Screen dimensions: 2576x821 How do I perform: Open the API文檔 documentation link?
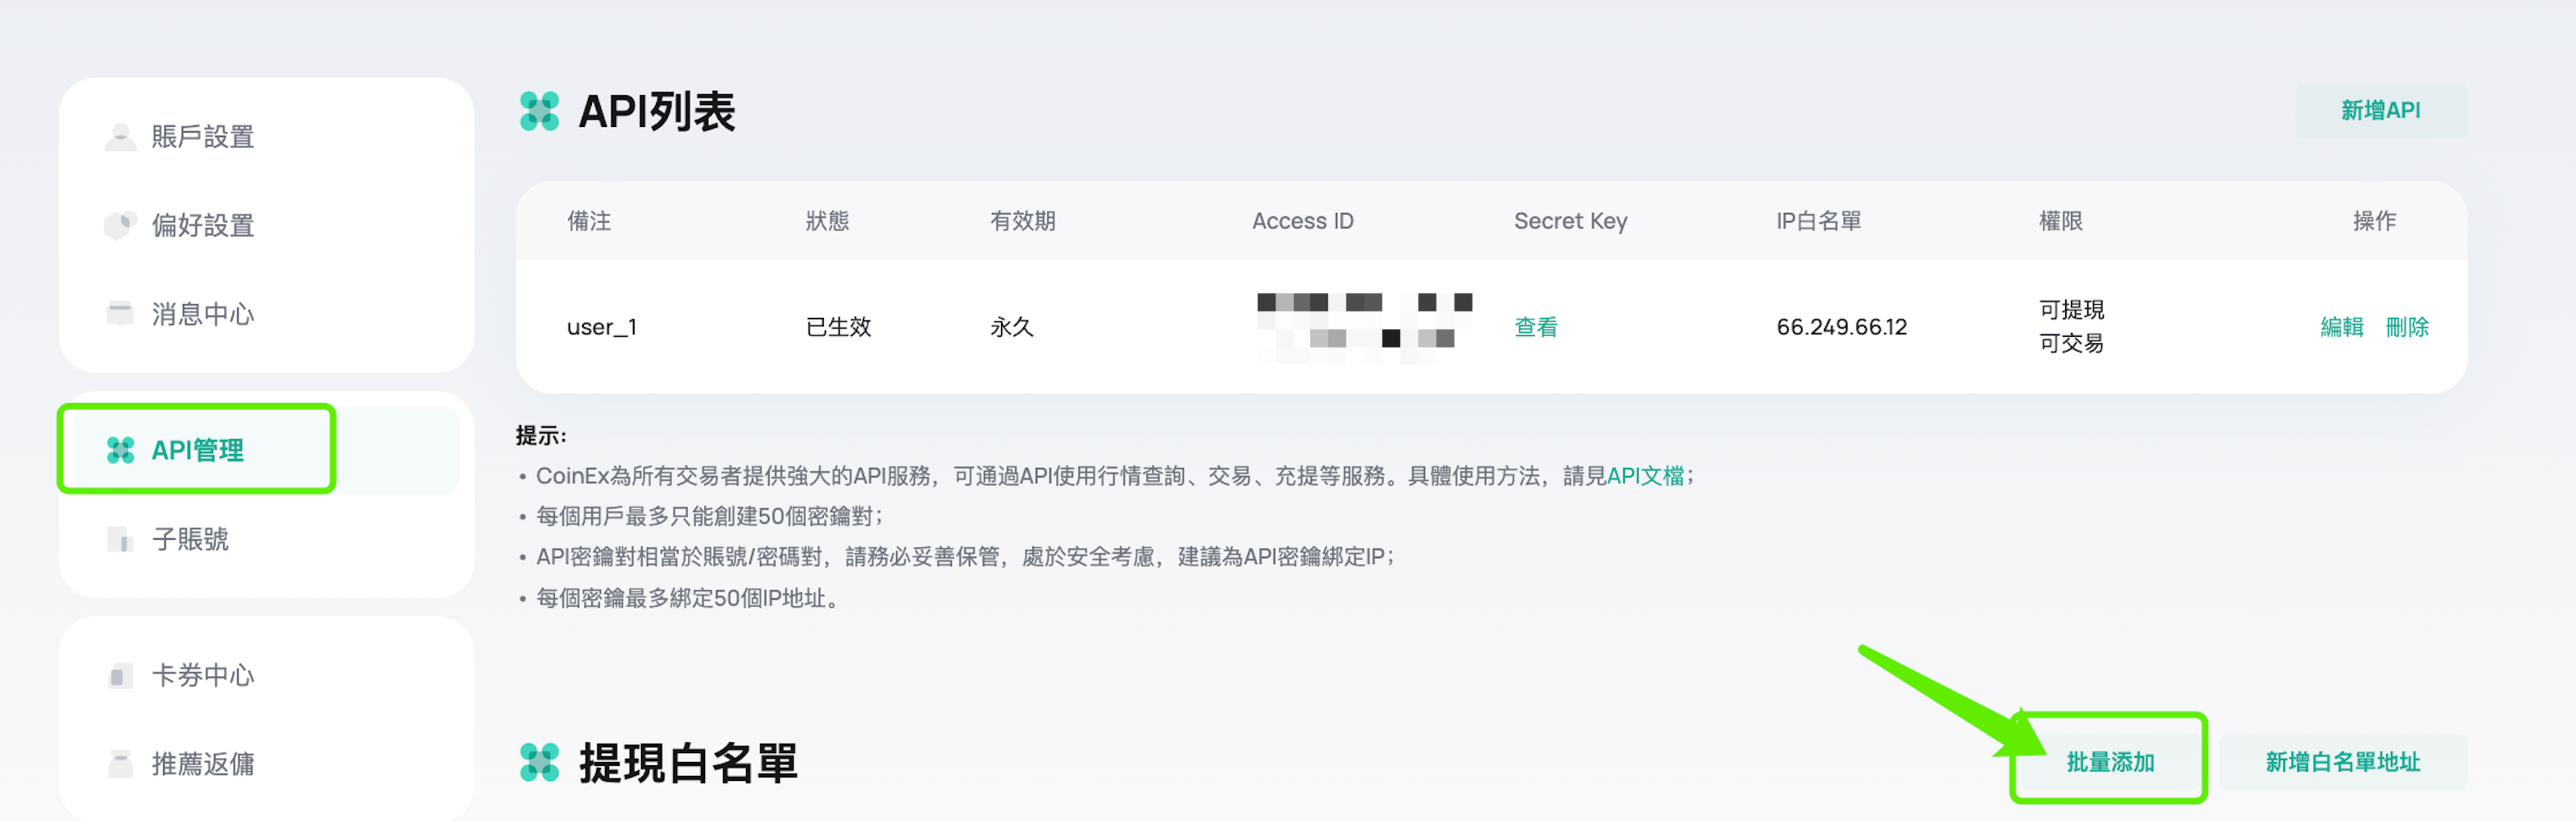pos(1645,476)
